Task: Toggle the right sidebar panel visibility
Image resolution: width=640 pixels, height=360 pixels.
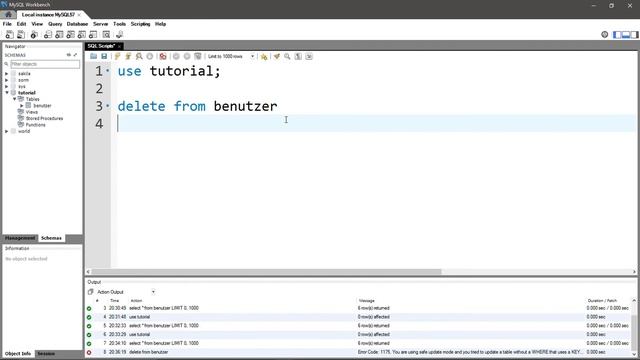Action: point(634,35)
